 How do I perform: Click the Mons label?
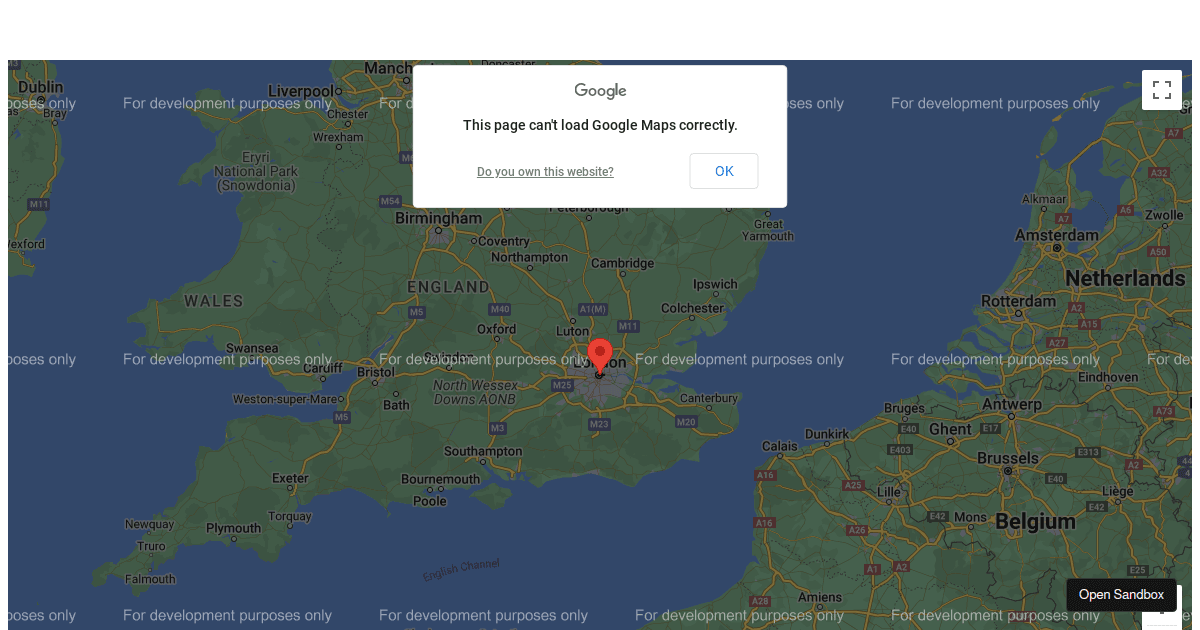point(970,517)
